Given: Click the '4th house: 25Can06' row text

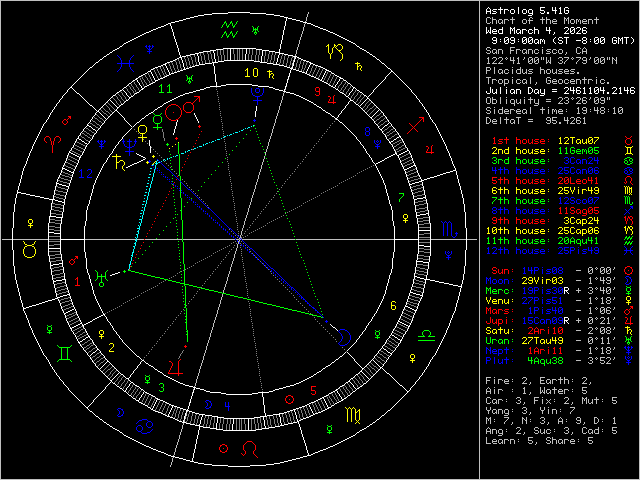Looking at the screenshot, I should pyautogui.click(x=545, y=171).
